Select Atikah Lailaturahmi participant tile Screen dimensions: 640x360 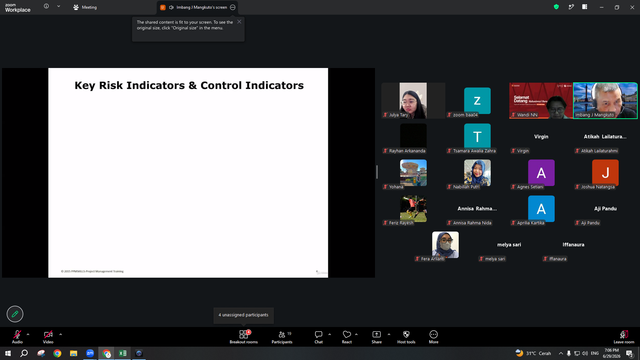[605, 137]
